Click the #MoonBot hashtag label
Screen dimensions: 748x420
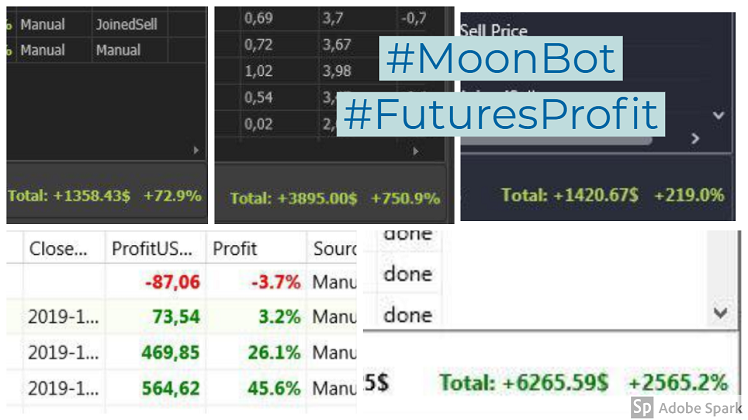(x=501, y=58)
